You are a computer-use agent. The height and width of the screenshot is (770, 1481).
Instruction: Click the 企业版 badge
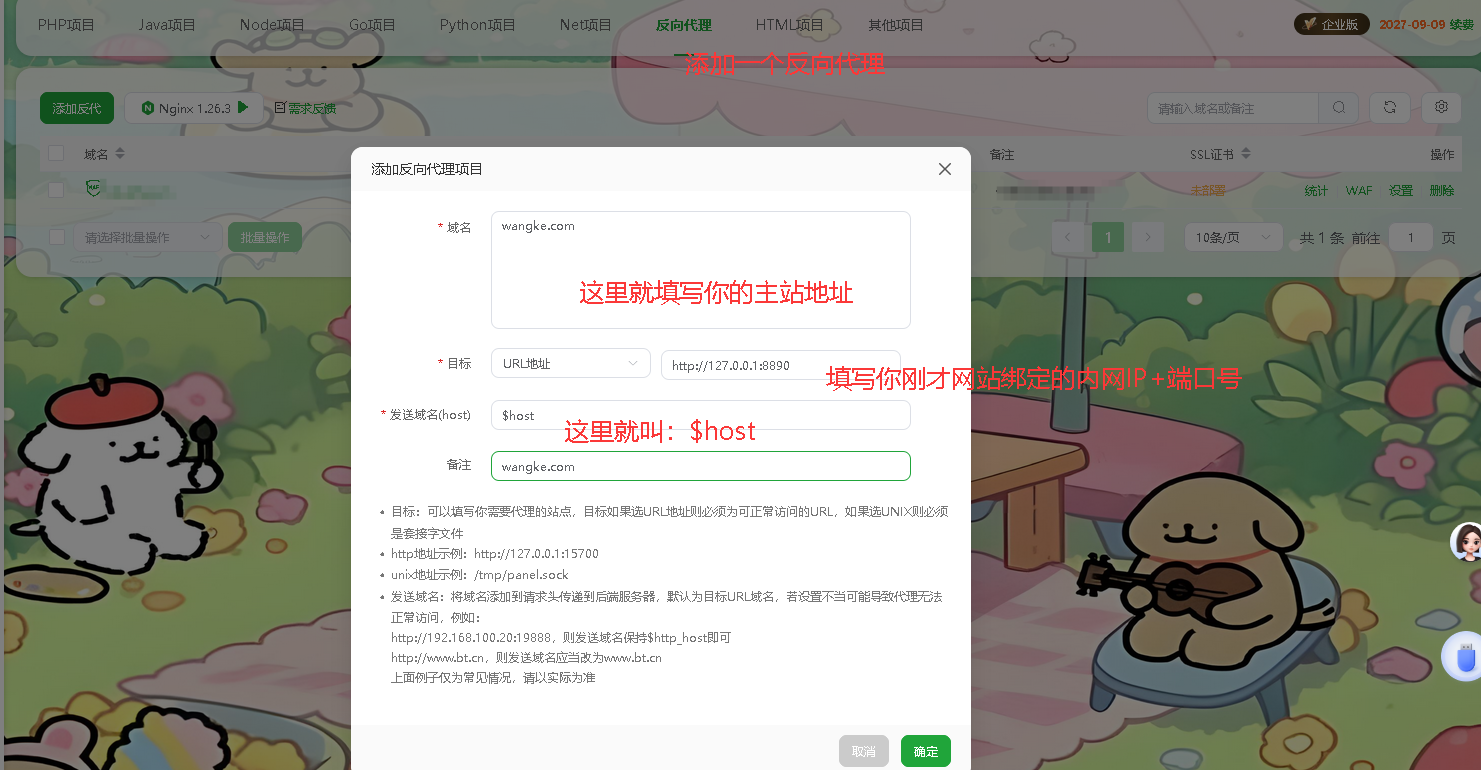pos(1331,24)
